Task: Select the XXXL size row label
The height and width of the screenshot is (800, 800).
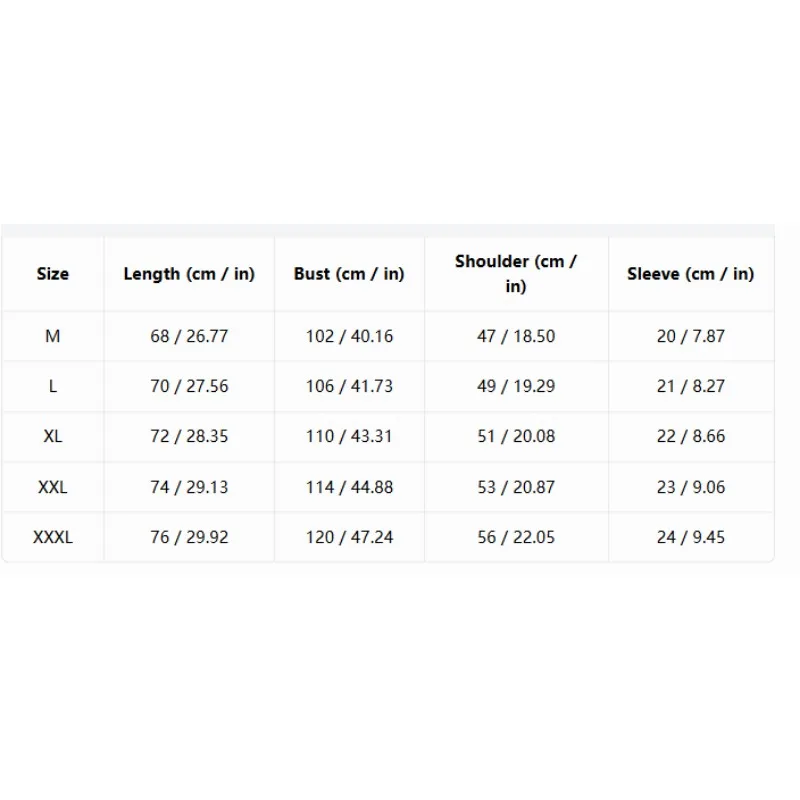Action: (53, 537)
